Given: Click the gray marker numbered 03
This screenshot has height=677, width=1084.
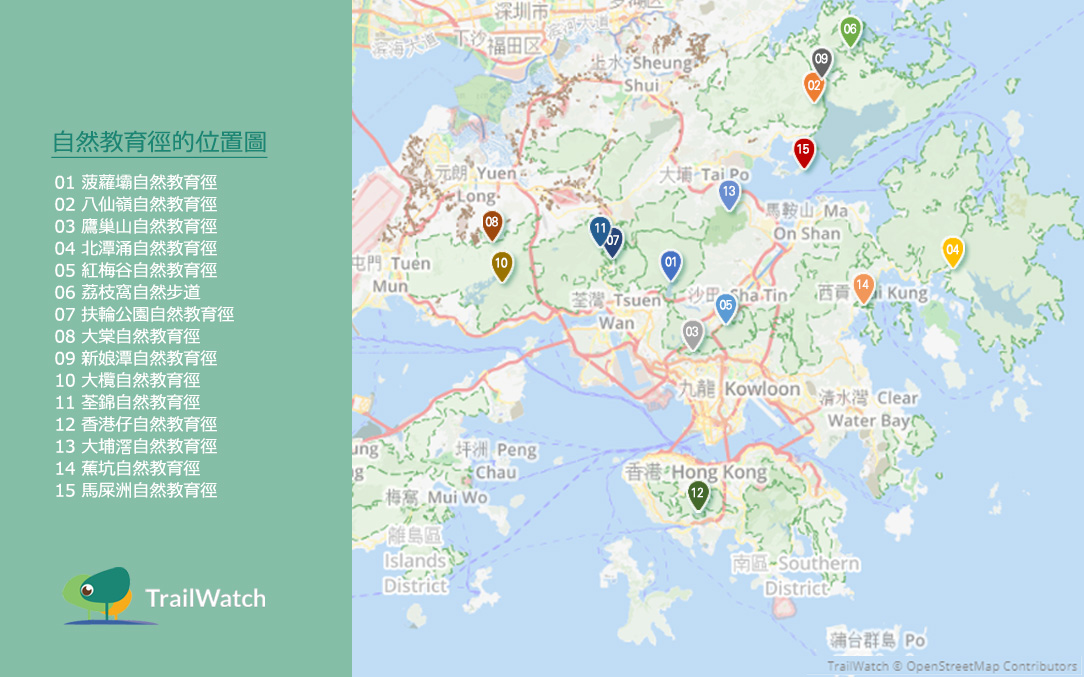Looking at the screenshot, I should 692,333.
